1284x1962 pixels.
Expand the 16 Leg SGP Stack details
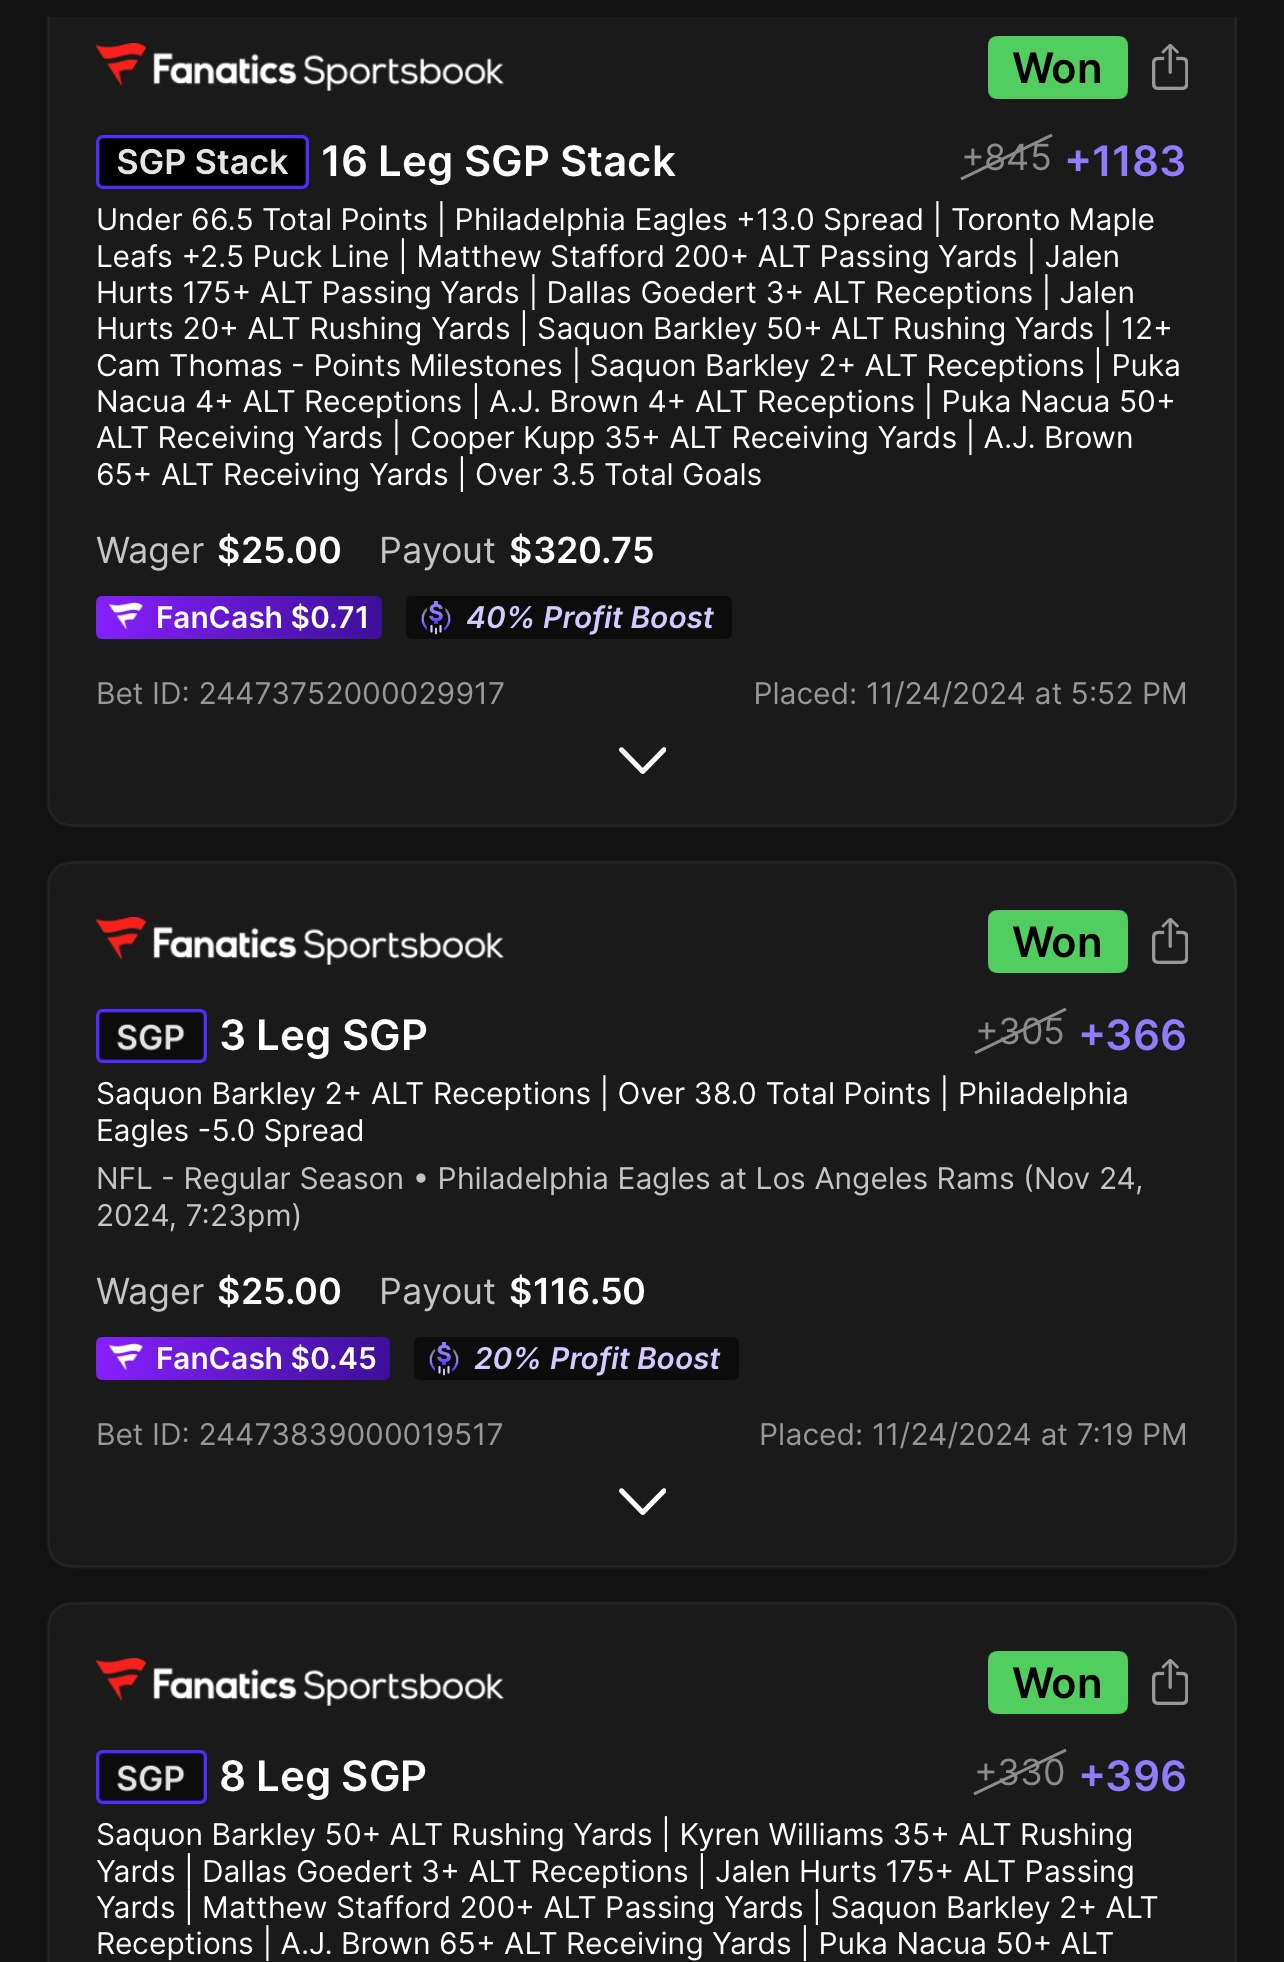(x=642, y=760)
